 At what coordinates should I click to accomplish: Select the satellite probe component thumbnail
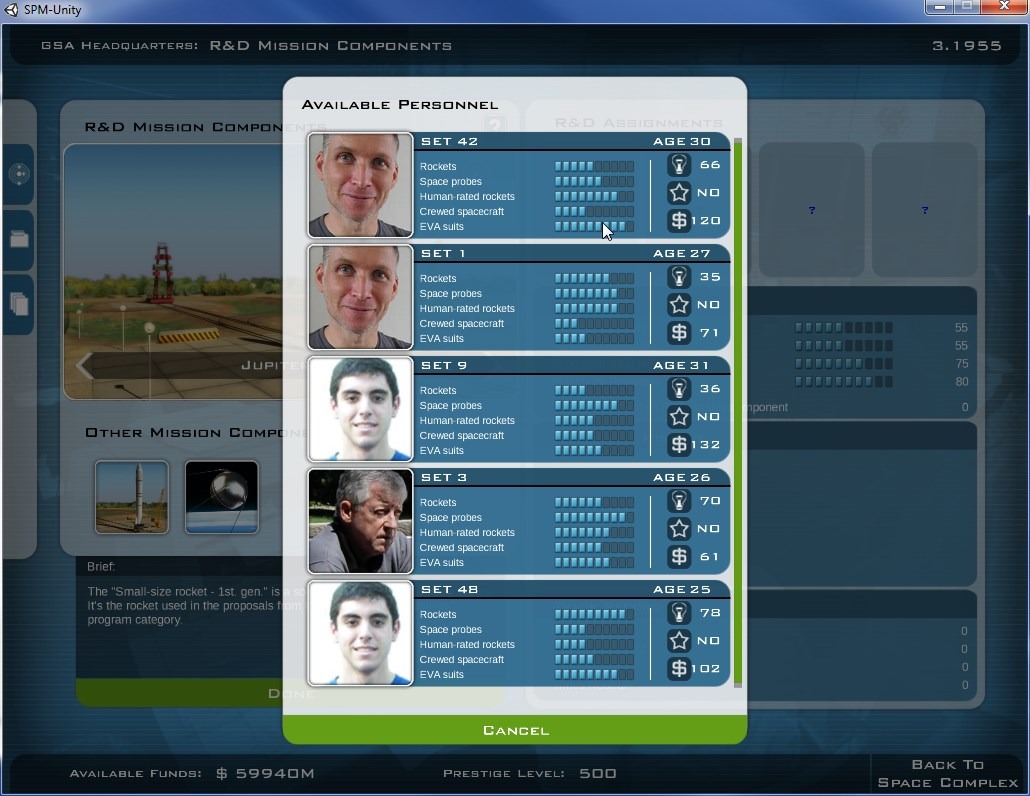coord(221,497)
